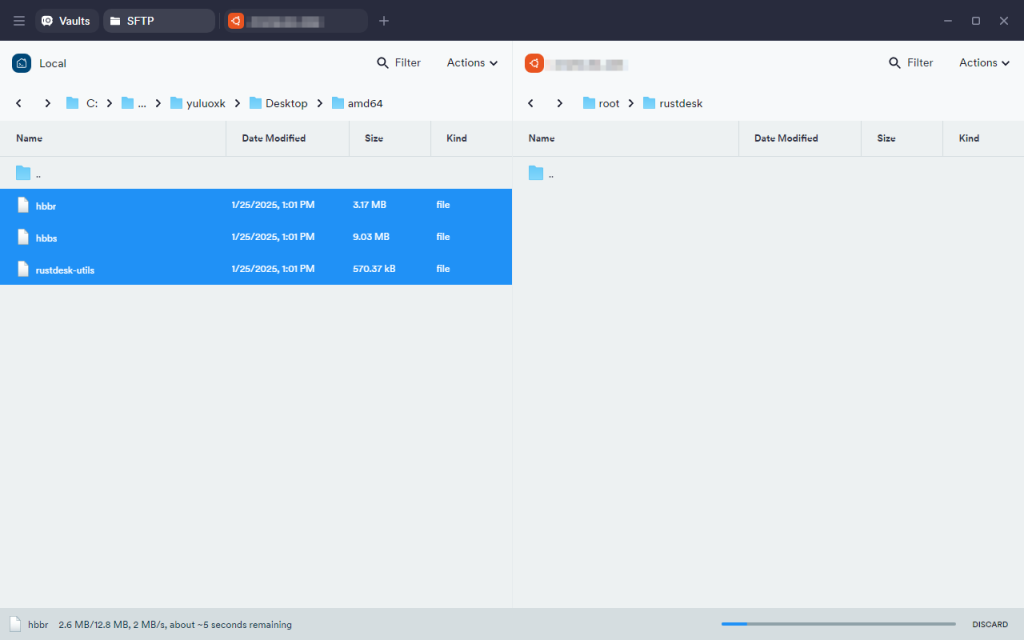Minimize the application window

pyautogui.click(x=948, y=21)
